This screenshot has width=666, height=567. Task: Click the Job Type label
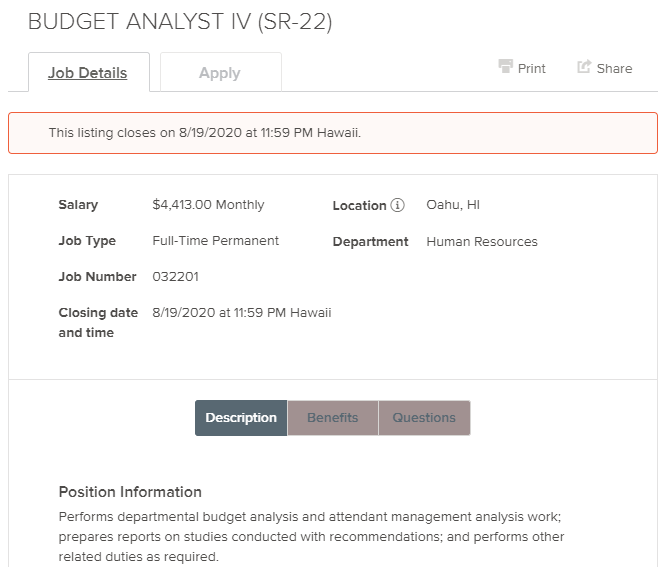pyautogui.click(x=87, y=241)
